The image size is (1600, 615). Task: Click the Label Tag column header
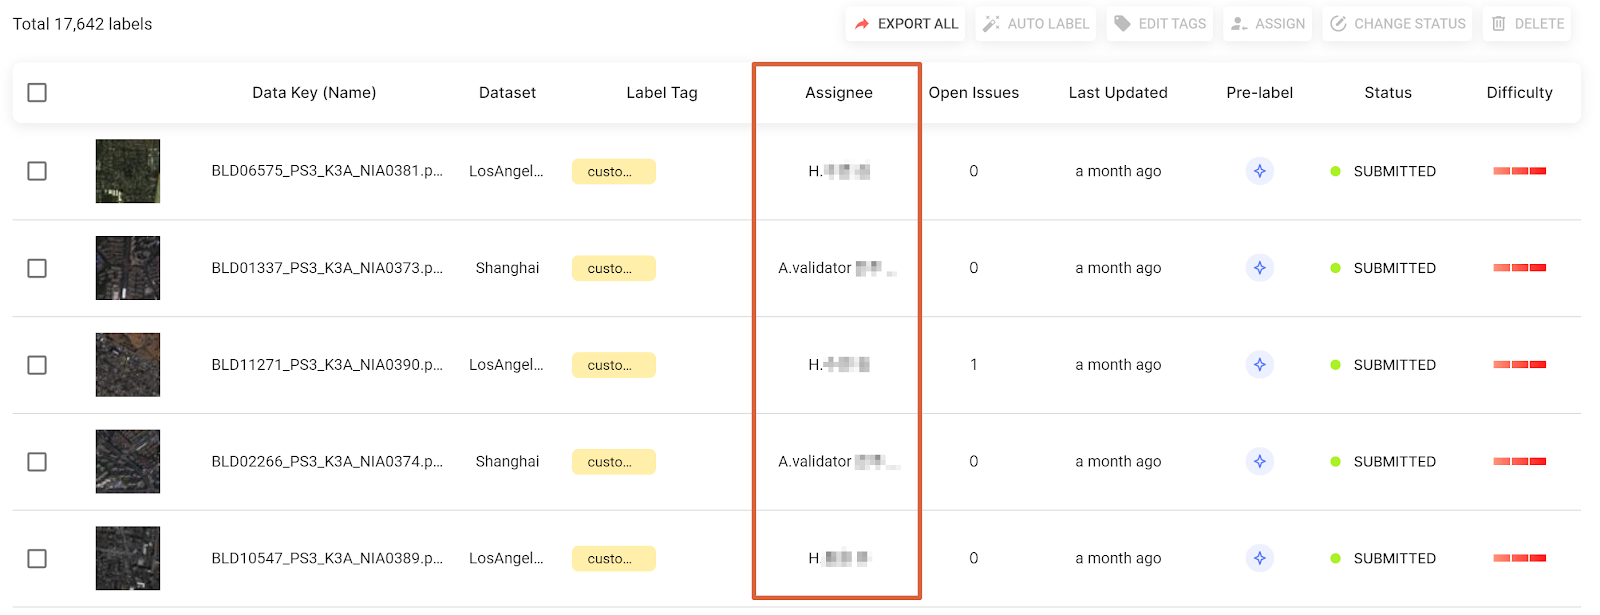coord(662,93)
